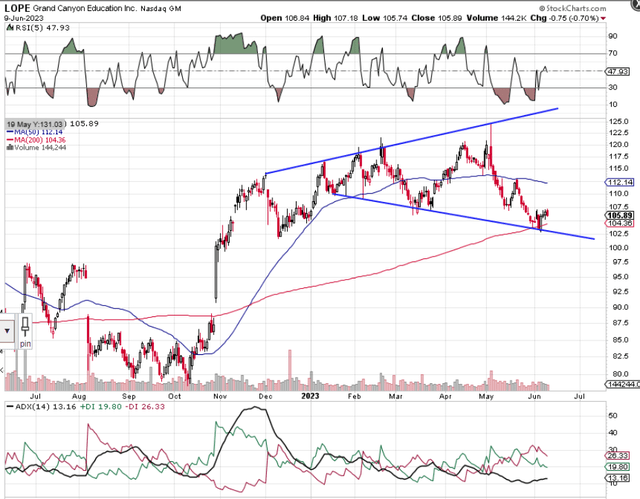Click the Open 106.84 value
The width and height of the screenshot is (640, 499).
tap(285, 18)
